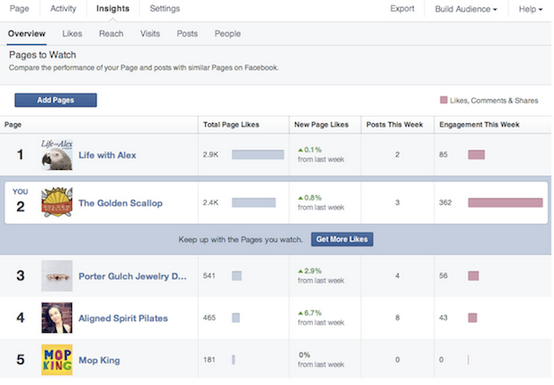
Task: Click the Mop King logo icon
Action: coord(57,360)
